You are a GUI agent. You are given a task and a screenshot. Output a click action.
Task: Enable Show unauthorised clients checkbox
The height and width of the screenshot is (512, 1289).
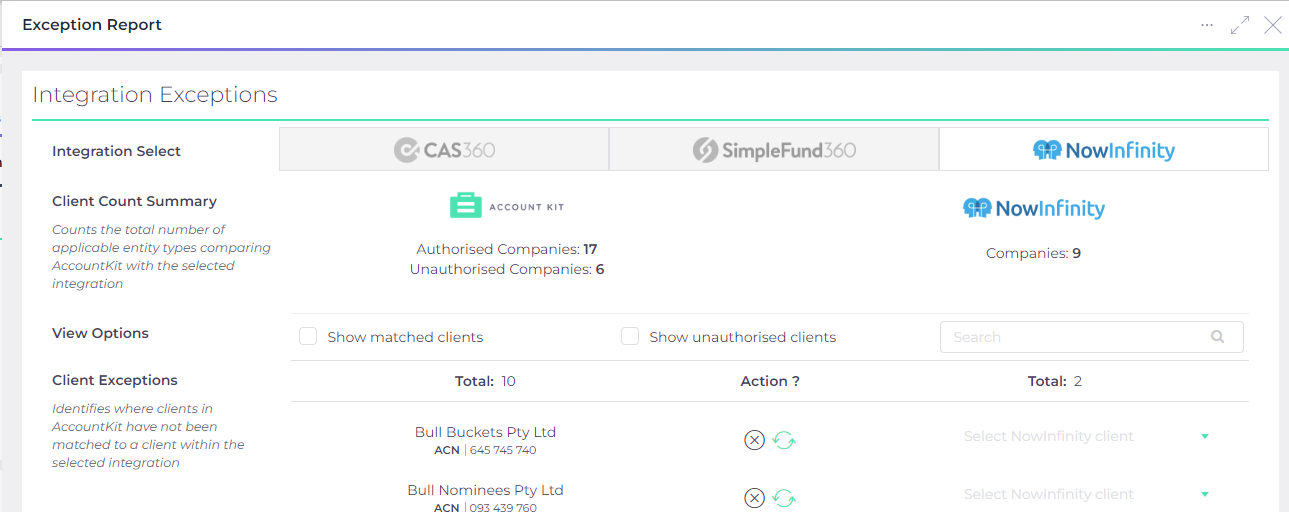pyautogui.click(x=630, y=337)
